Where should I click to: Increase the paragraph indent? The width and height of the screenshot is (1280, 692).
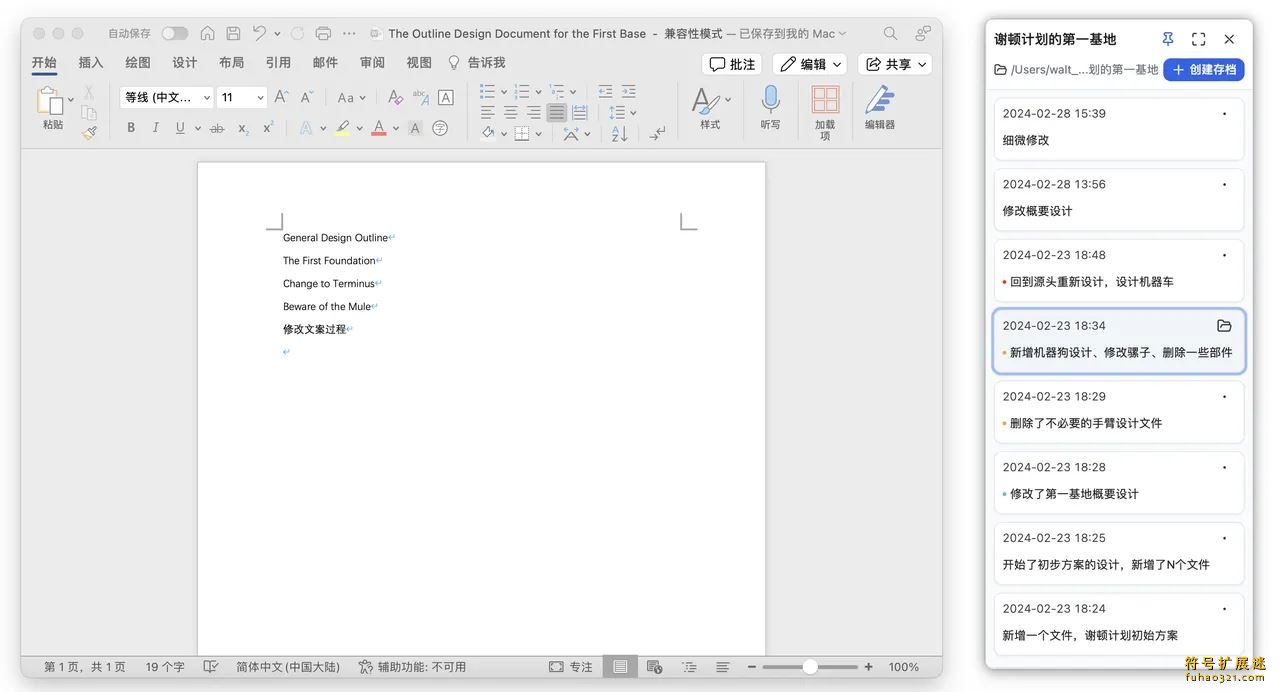tap(631, 91)
